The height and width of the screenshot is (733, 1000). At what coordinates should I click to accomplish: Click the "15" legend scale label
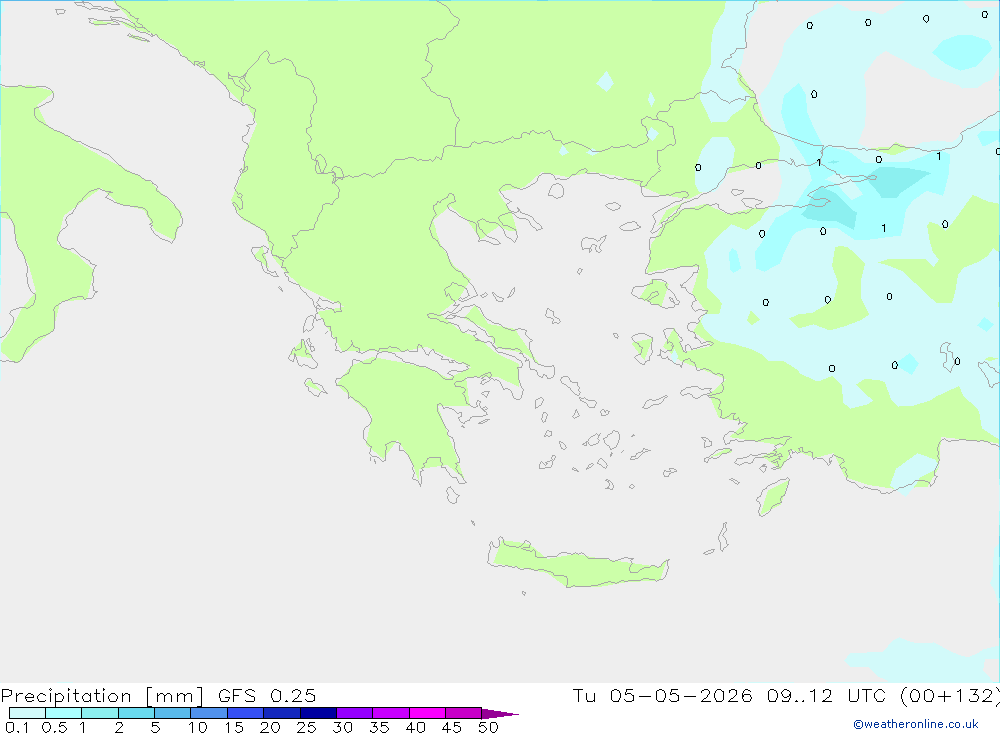[x=234, y=727]
